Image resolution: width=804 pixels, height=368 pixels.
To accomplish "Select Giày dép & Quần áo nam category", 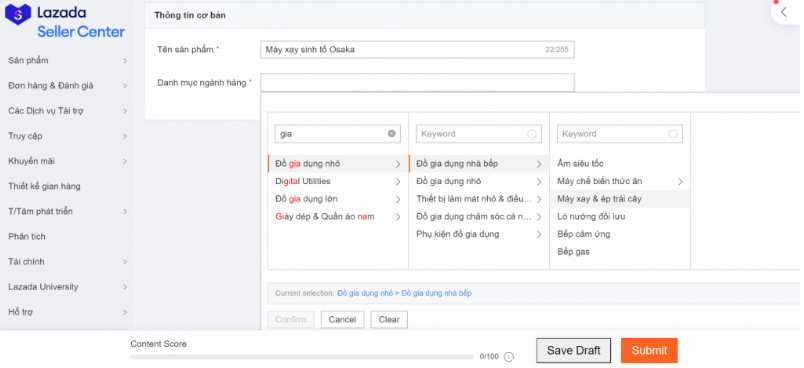I will point(338,216).
